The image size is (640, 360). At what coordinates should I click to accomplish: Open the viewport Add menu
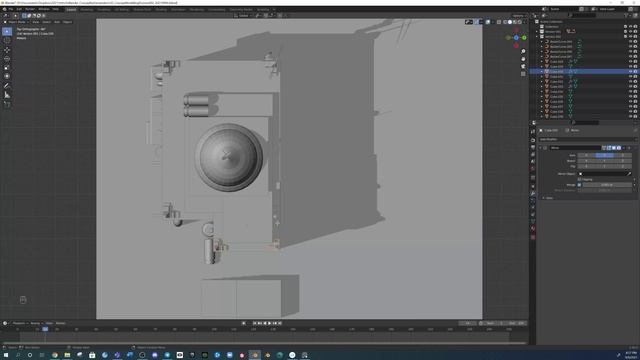[x=57, y=22]
